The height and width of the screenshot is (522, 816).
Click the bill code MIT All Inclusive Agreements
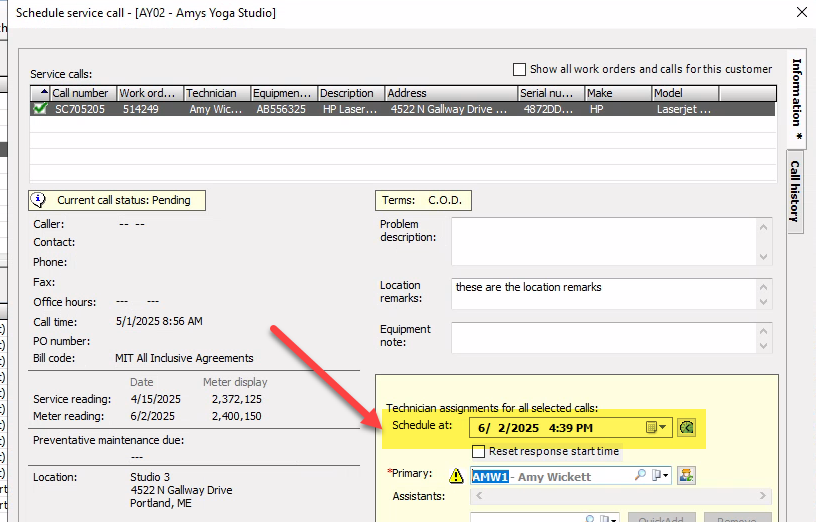(x=184, y=358)
